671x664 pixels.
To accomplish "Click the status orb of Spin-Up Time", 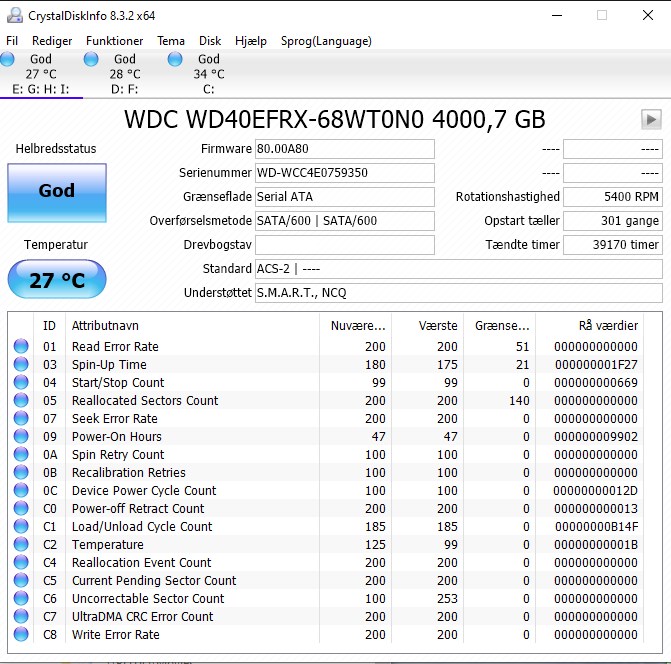I will tap(21, 364).
